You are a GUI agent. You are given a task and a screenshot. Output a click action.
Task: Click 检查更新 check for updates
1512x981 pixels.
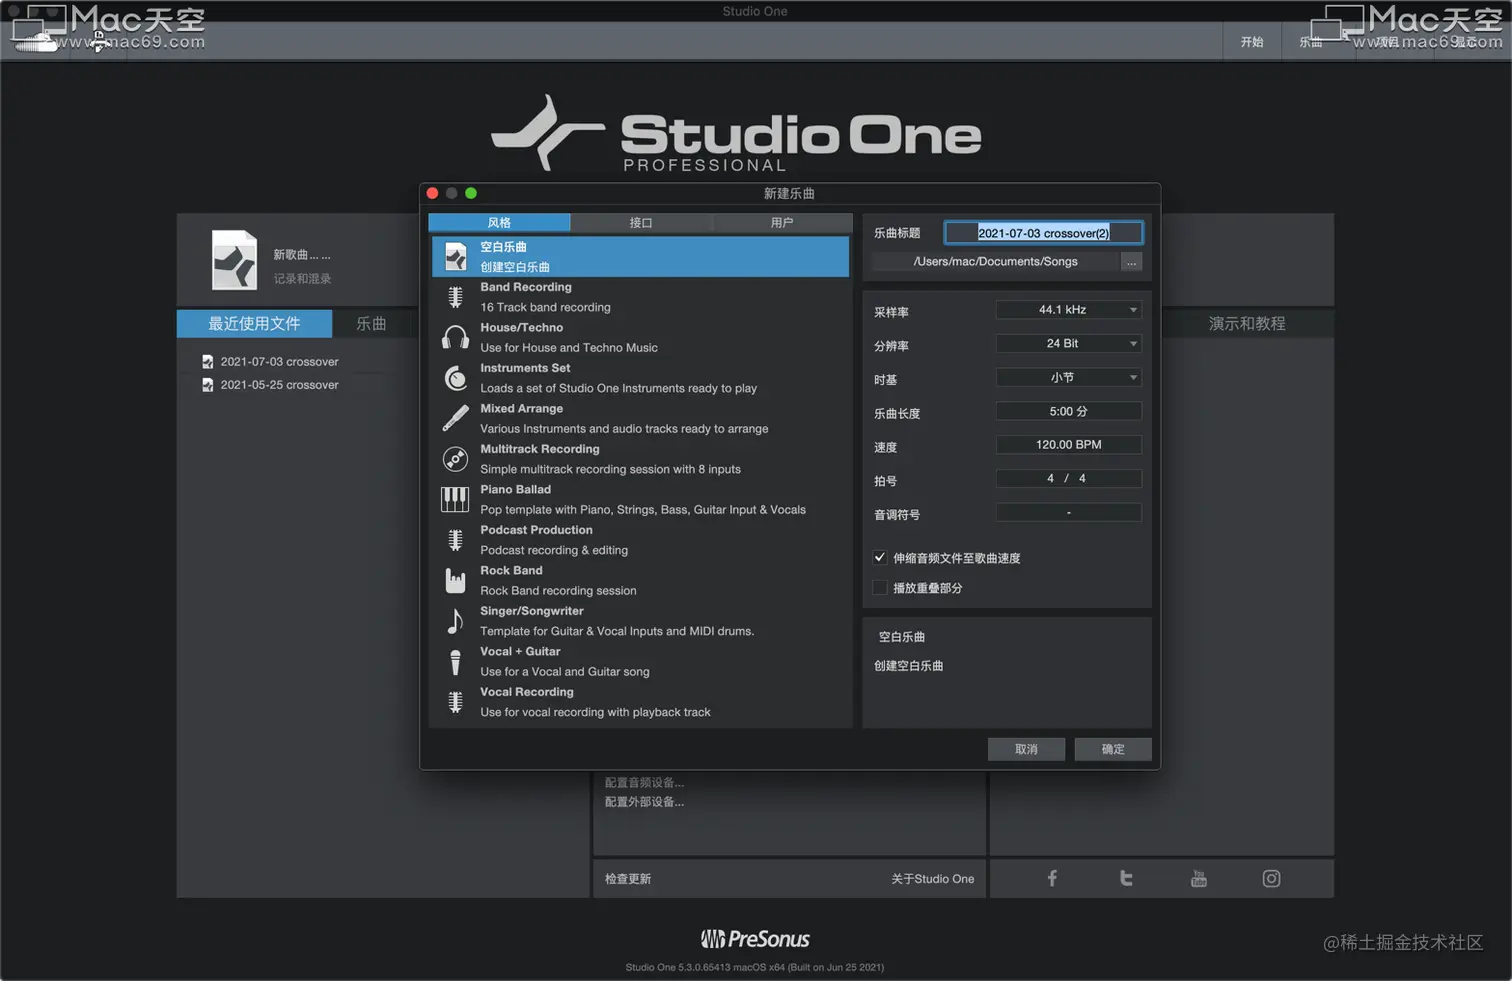628,879
